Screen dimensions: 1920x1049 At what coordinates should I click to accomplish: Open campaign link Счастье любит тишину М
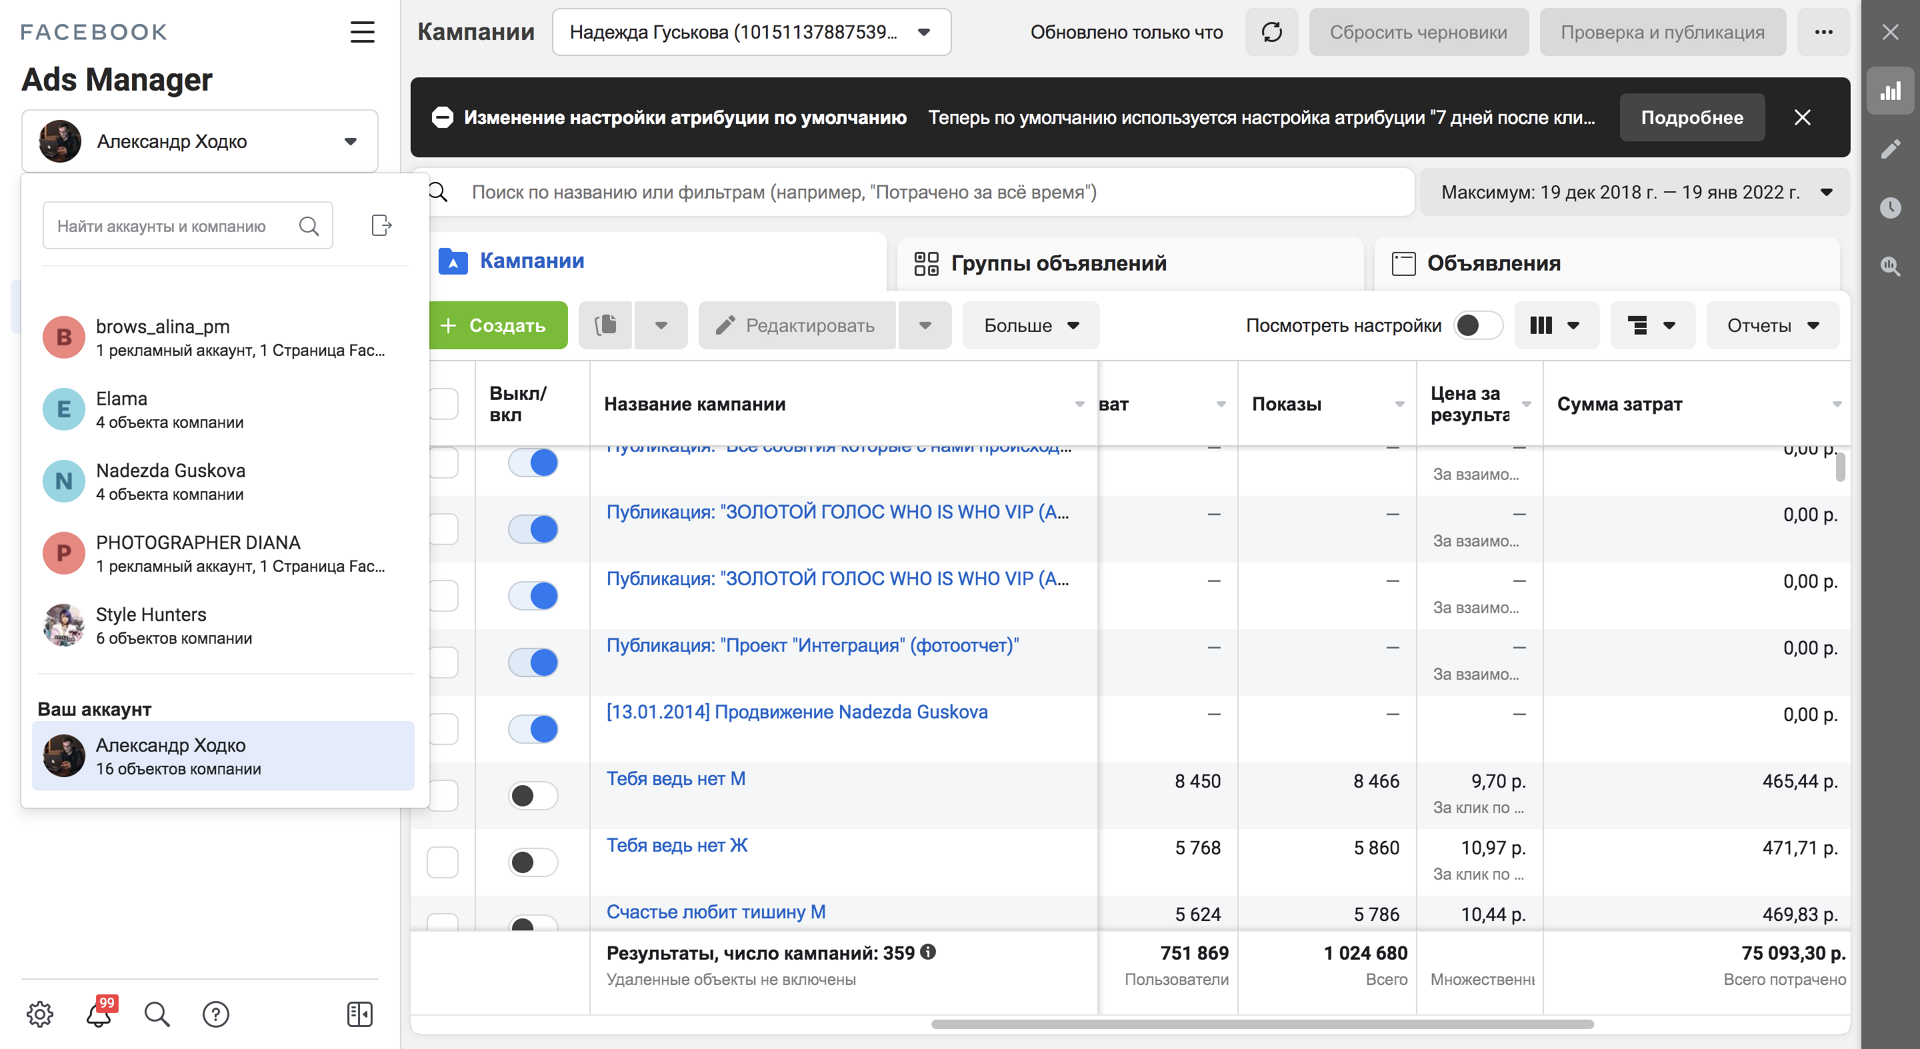click(716, 912)
